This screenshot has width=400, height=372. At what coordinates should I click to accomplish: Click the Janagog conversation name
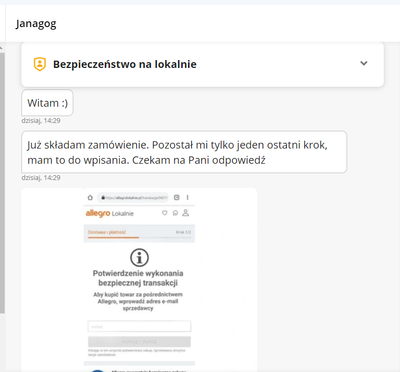point(36,24)
